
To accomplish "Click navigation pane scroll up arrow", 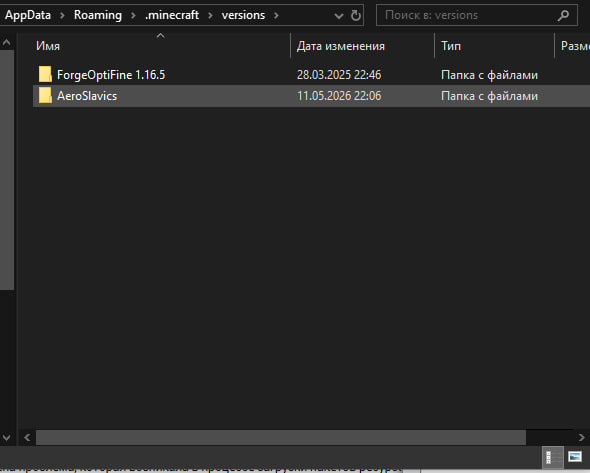I will 7,43.
